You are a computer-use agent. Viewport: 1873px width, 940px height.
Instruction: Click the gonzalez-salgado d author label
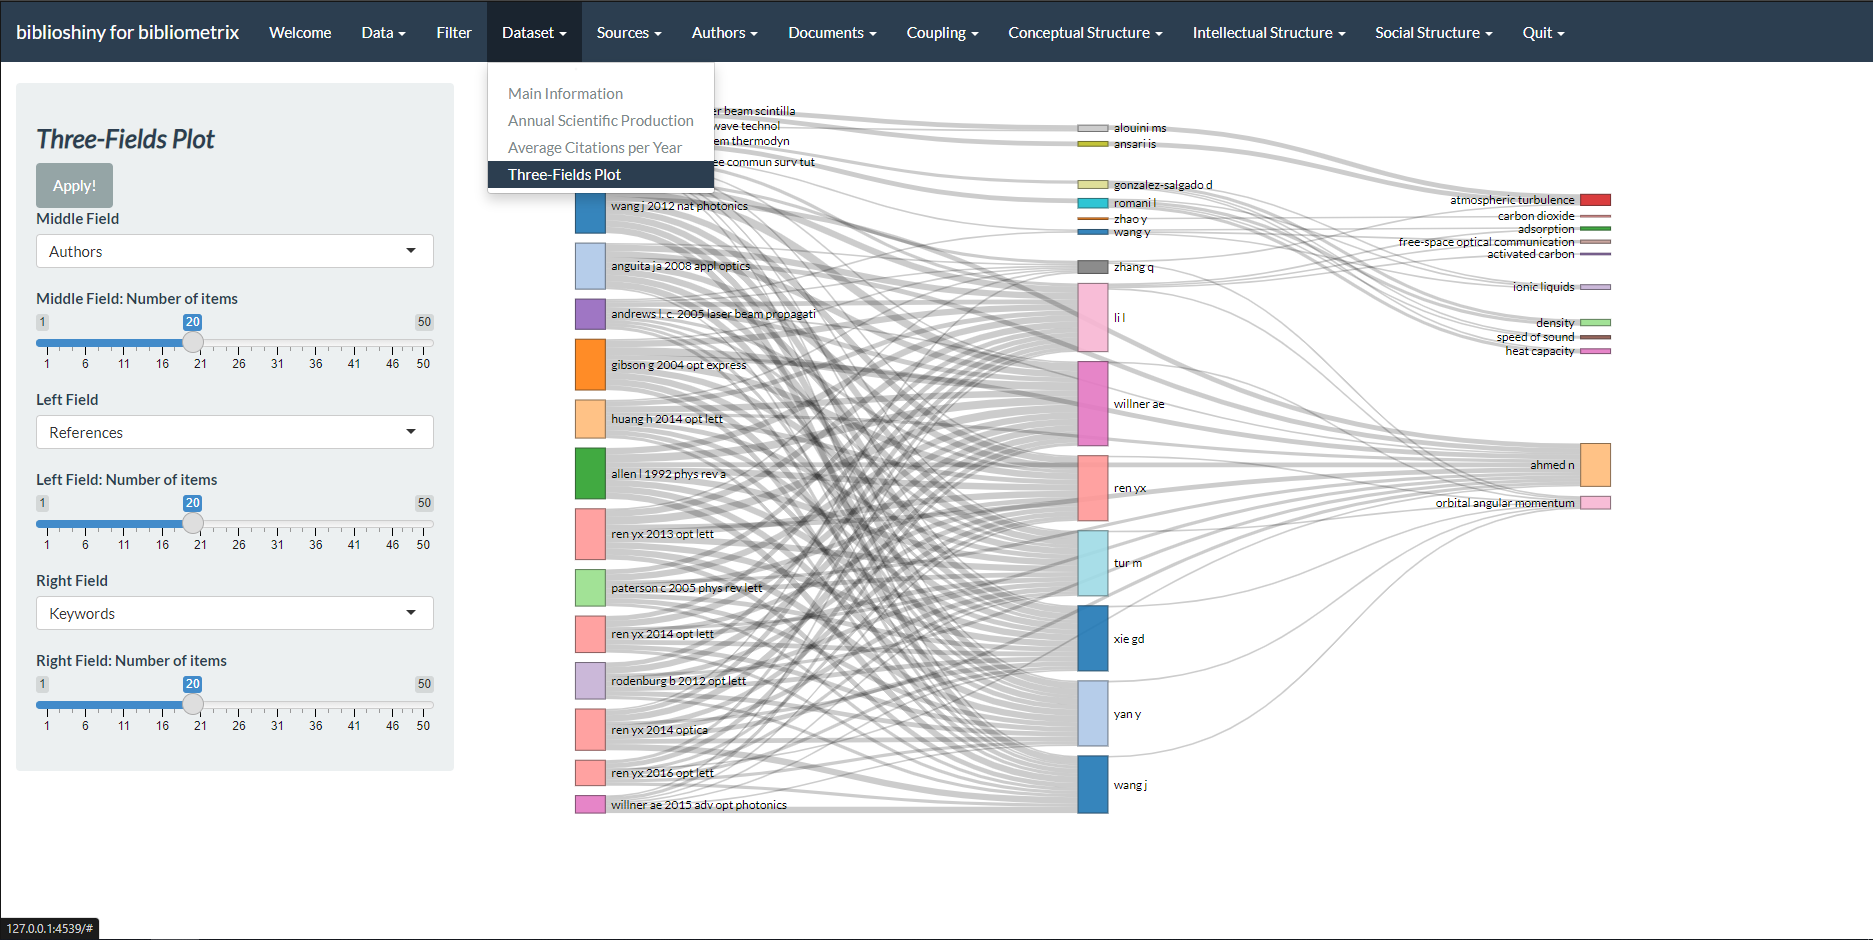[x=1163, y=185]
